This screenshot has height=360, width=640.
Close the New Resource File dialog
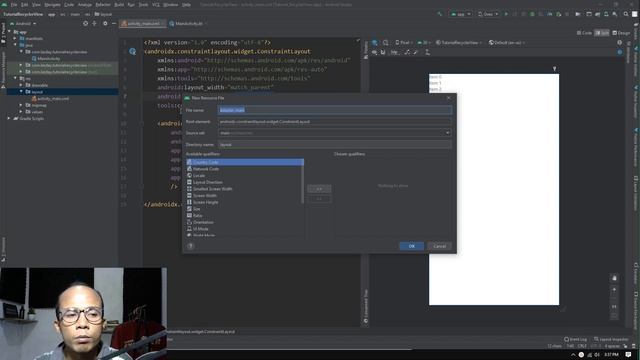point(449,98)
